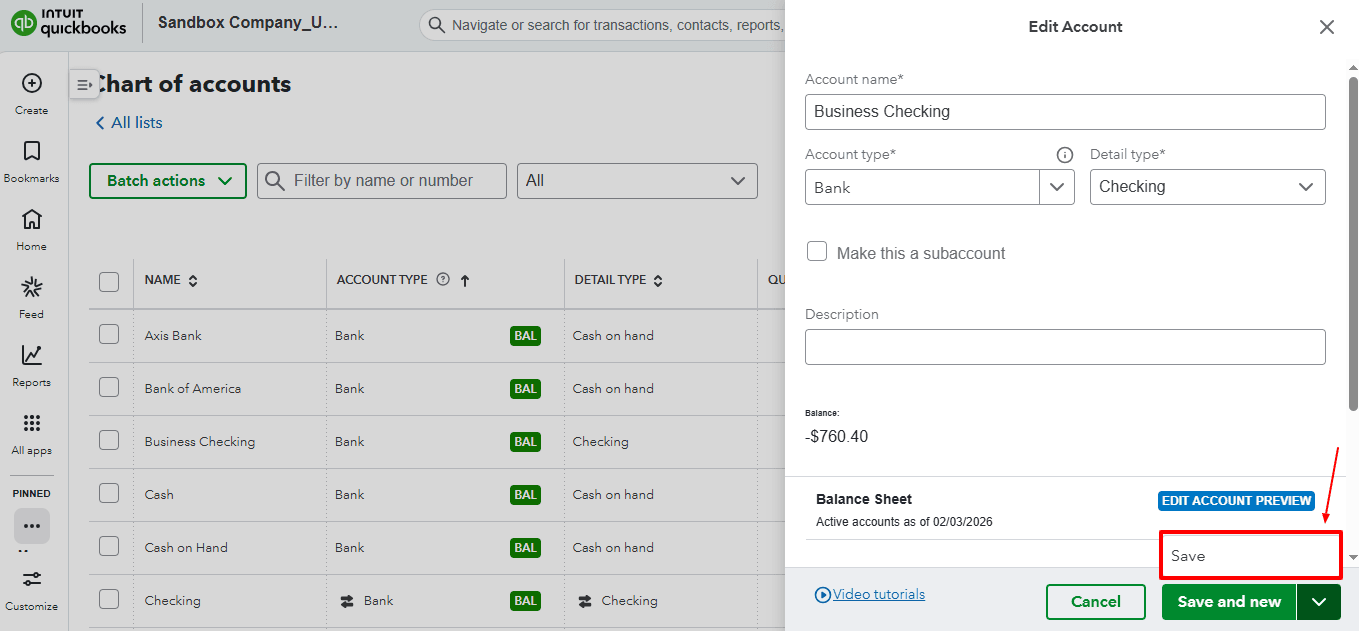Expand the All account filter dropdown
1359x631 pixels.
point(637,181)
